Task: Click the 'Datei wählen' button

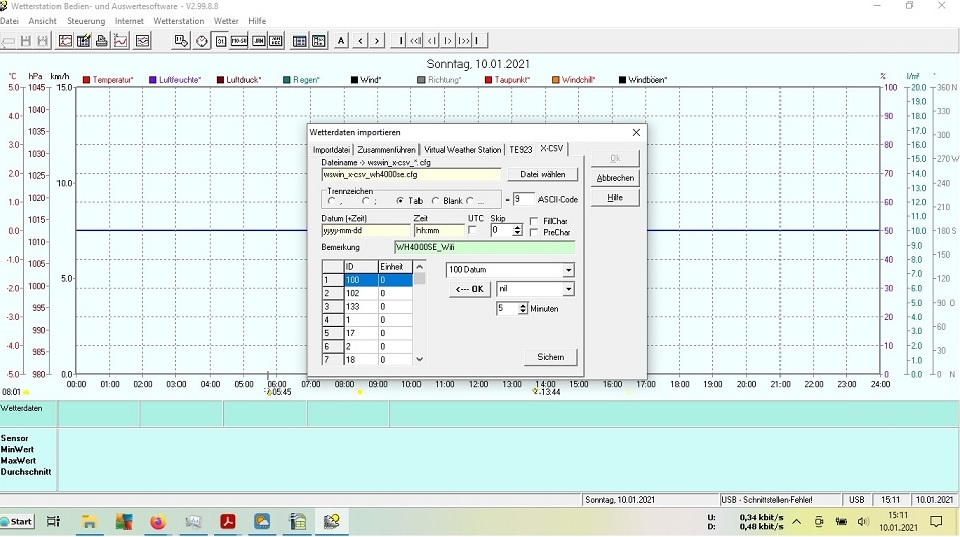Action: click(543, 174)
